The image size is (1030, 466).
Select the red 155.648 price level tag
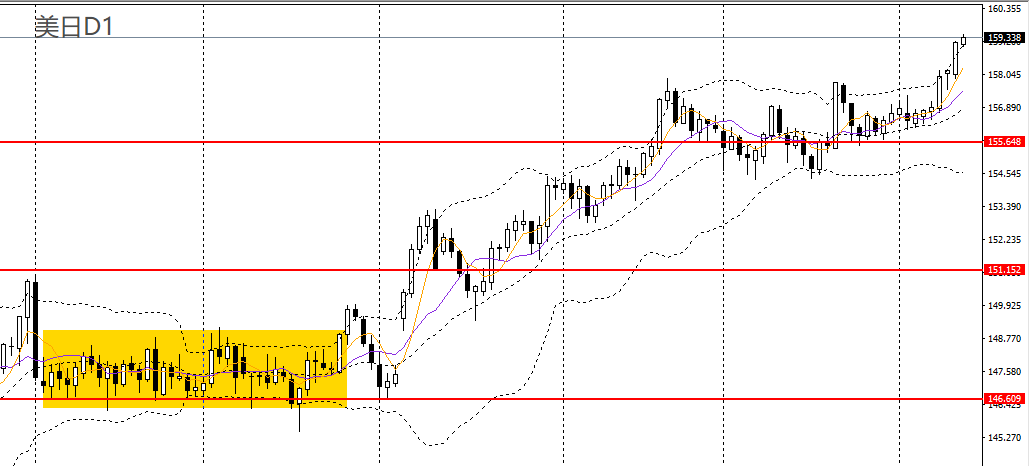coord(1004,142)
